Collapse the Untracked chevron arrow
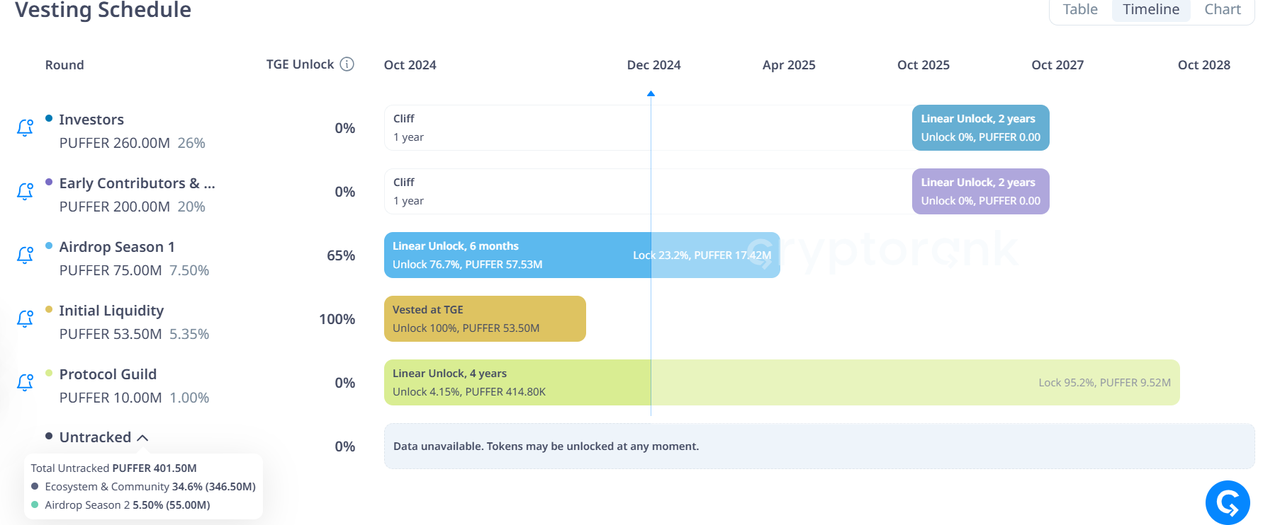Screen dimensions: 1280x525 [143, 438]
